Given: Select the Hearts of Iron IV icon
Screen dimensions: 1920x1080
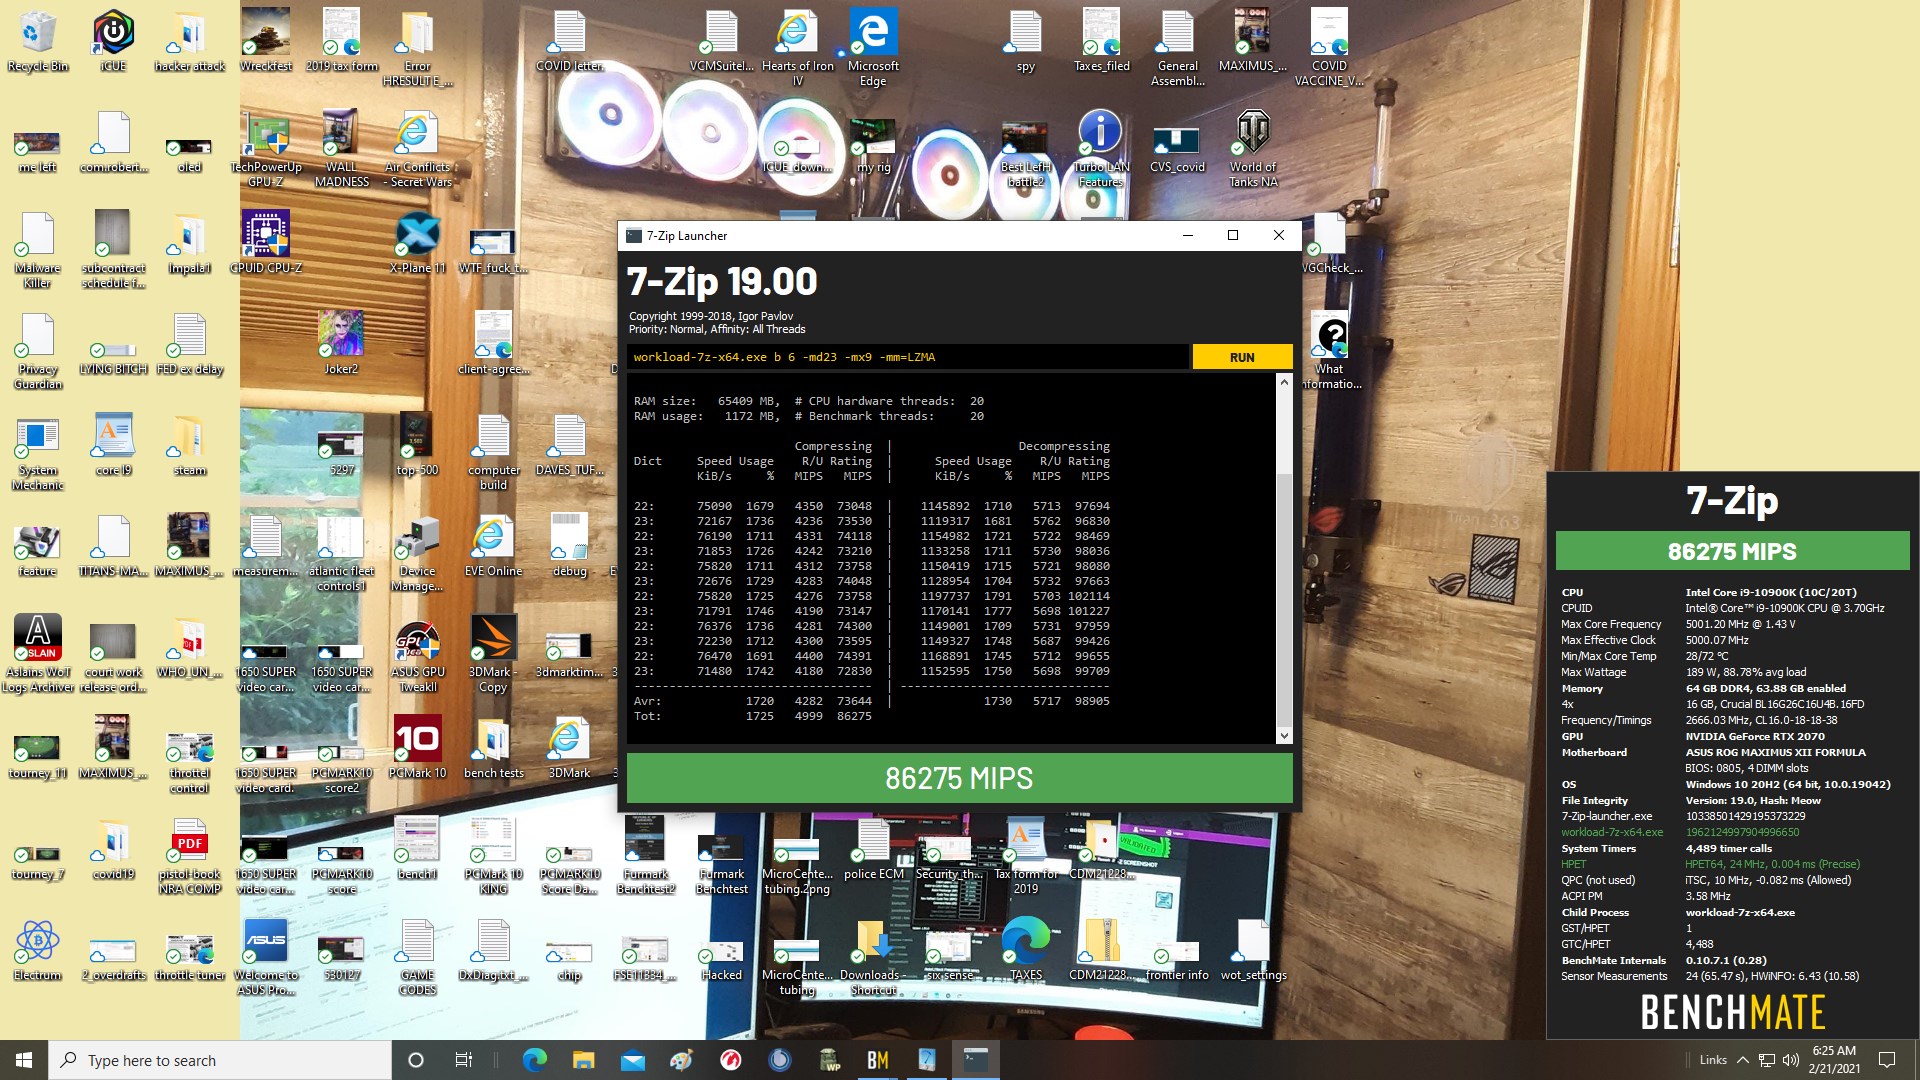Looking at the screenshot, I should [797, 47].
